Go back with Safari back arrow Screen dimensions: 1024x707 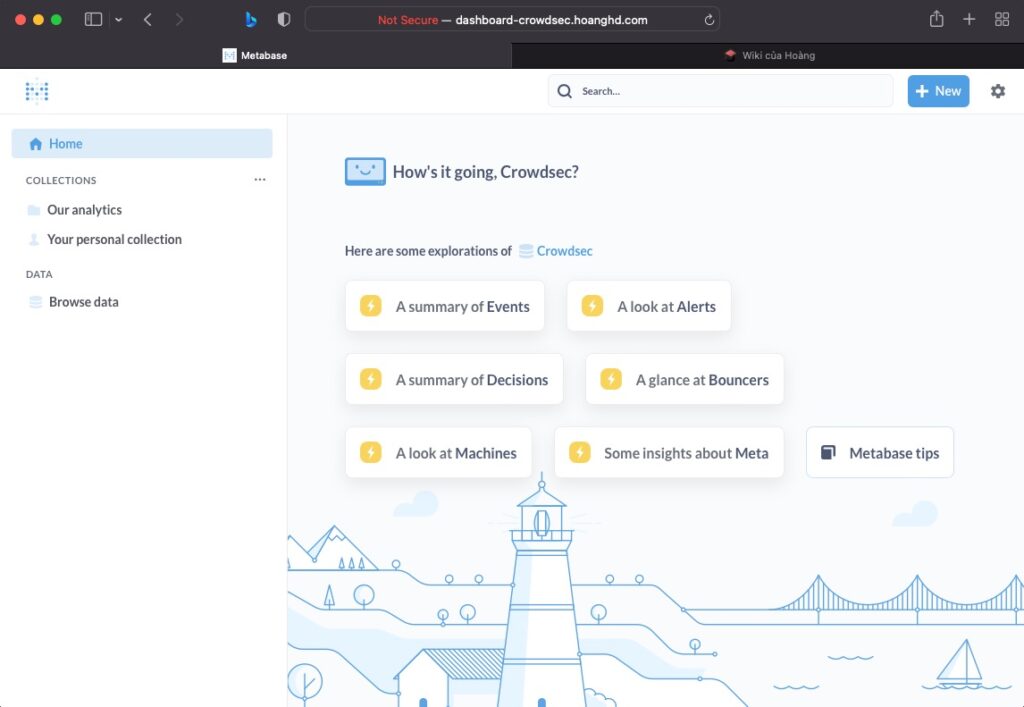(x=148, y=20)
